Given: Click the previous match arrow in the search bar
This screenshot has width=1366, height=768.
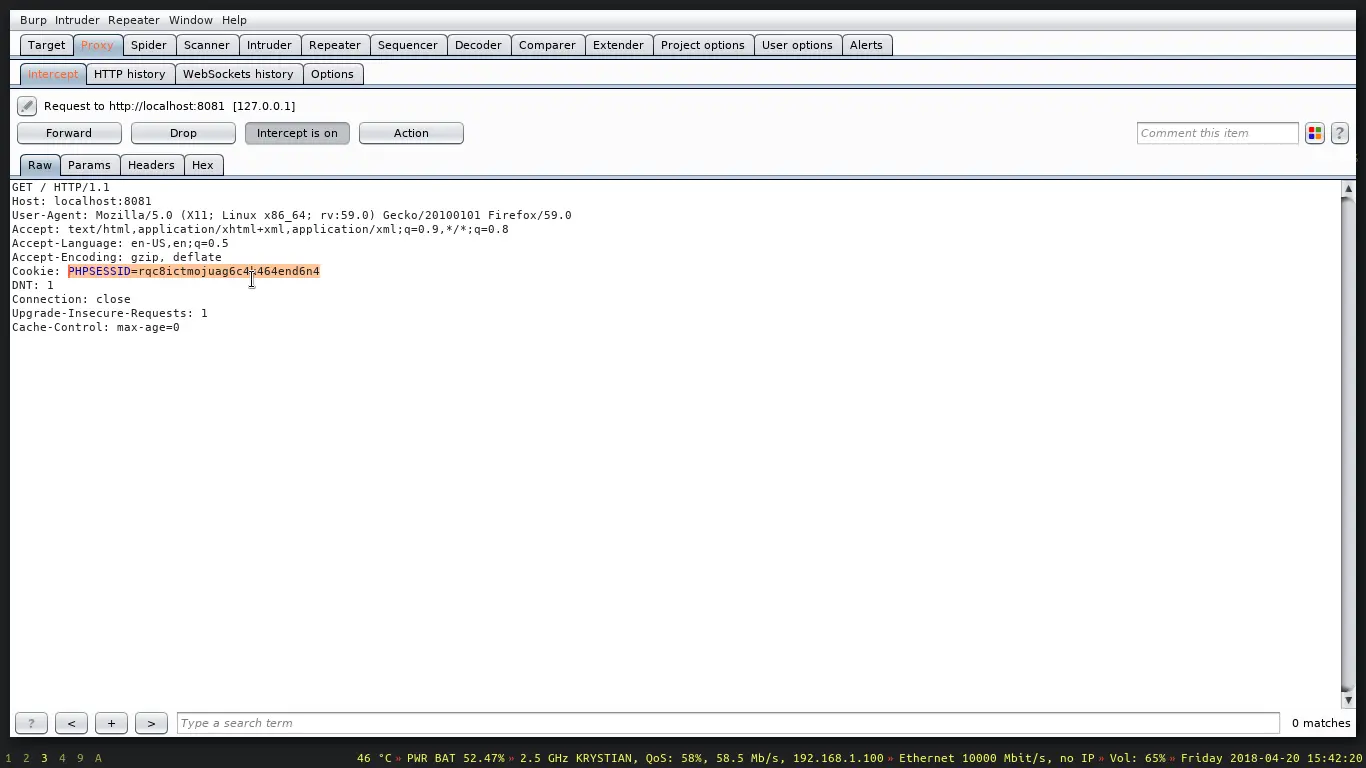Looking at the screenshot, I should coord(71,723).
